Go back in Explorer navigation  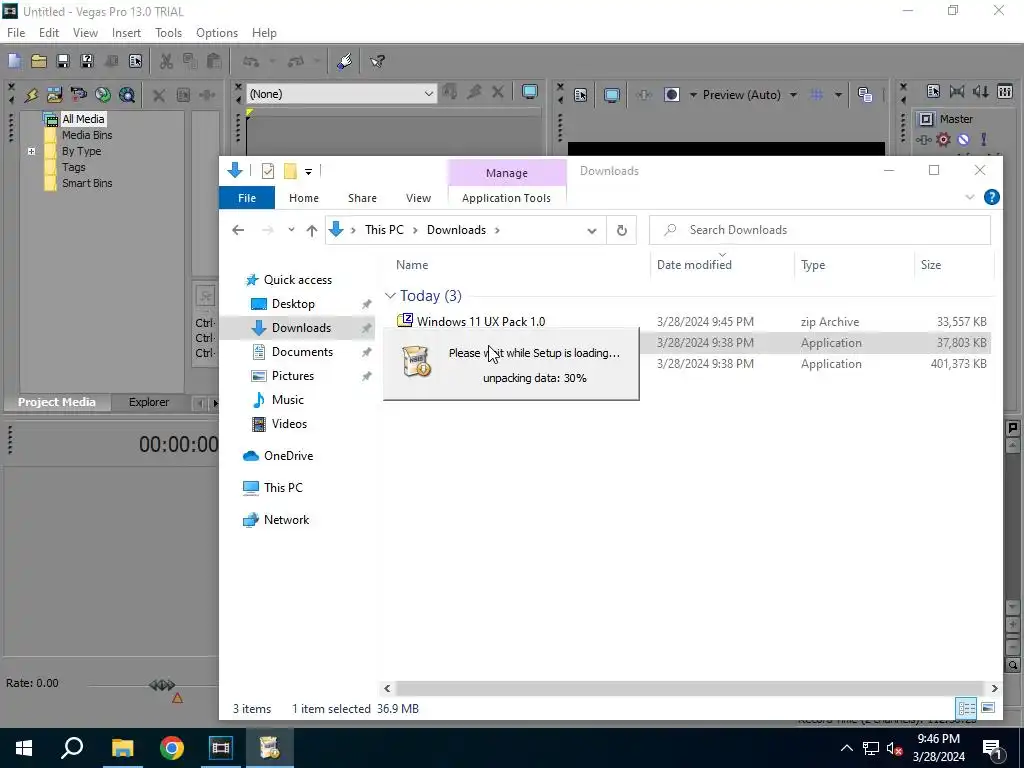click(238, 231)
